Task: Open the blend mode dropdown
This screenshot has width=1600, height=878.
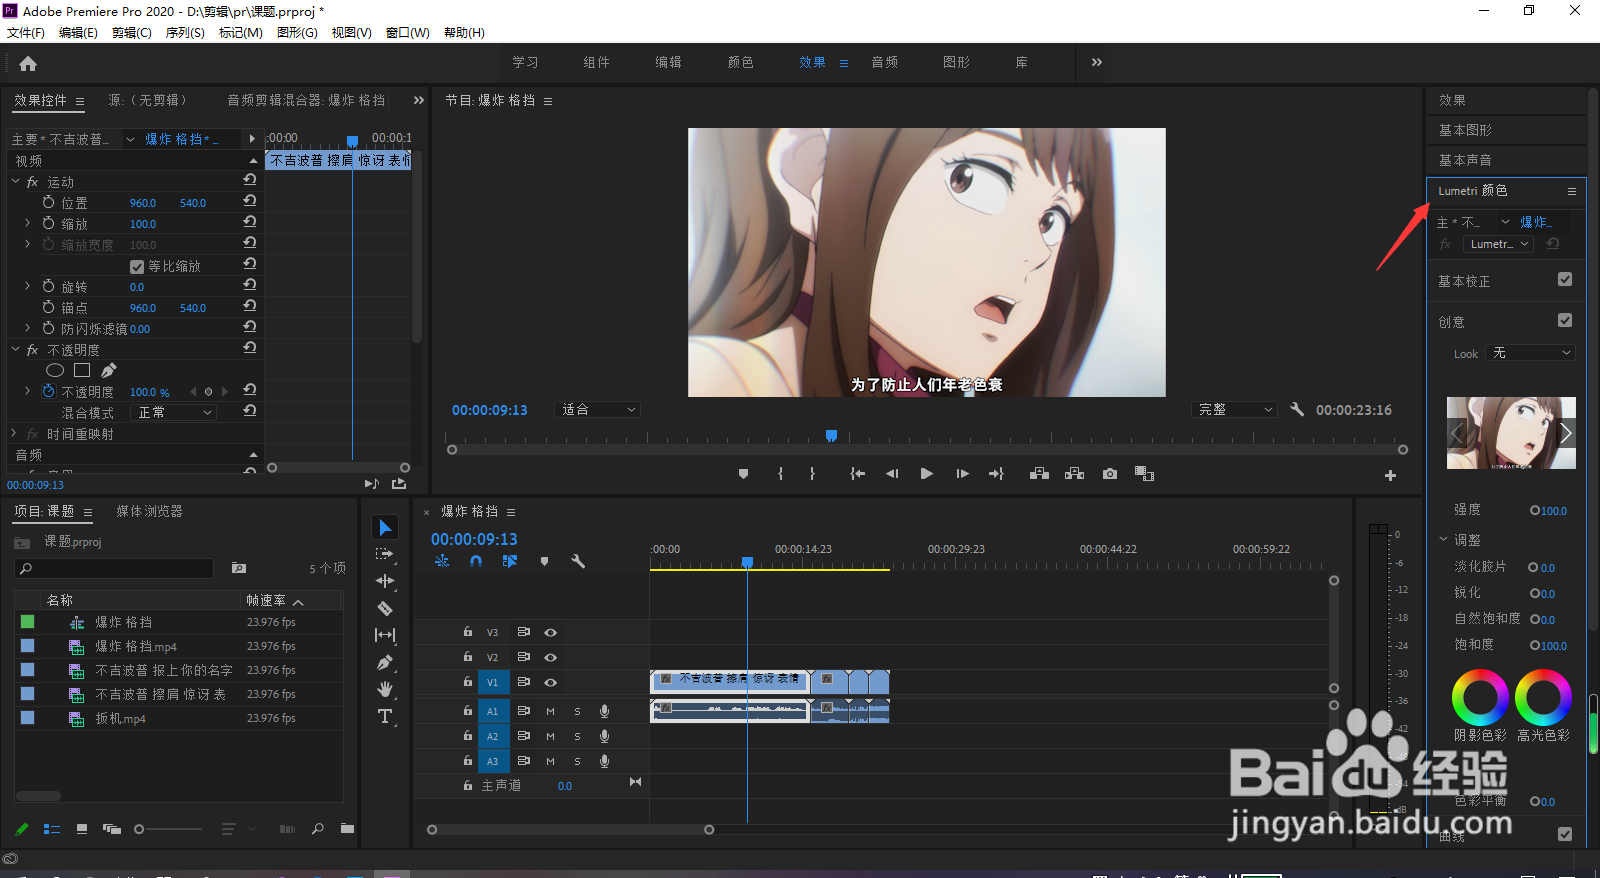Action: [x=174, y=412]
